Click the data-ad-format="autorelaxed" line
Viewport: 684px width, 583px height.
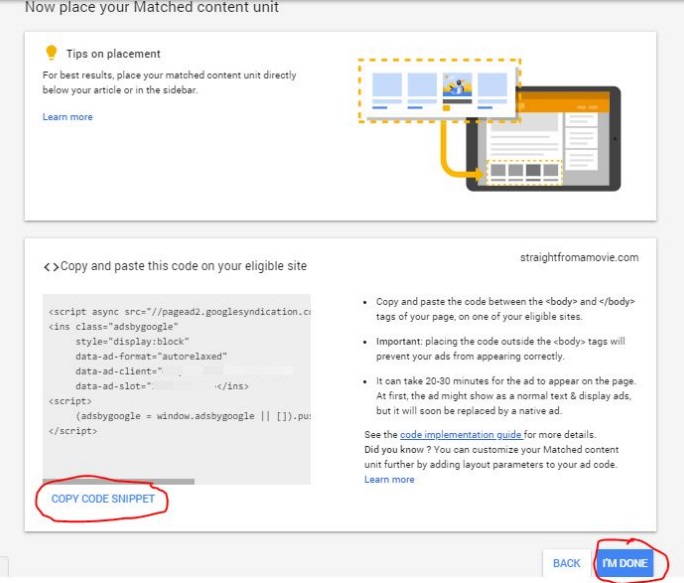151,356
